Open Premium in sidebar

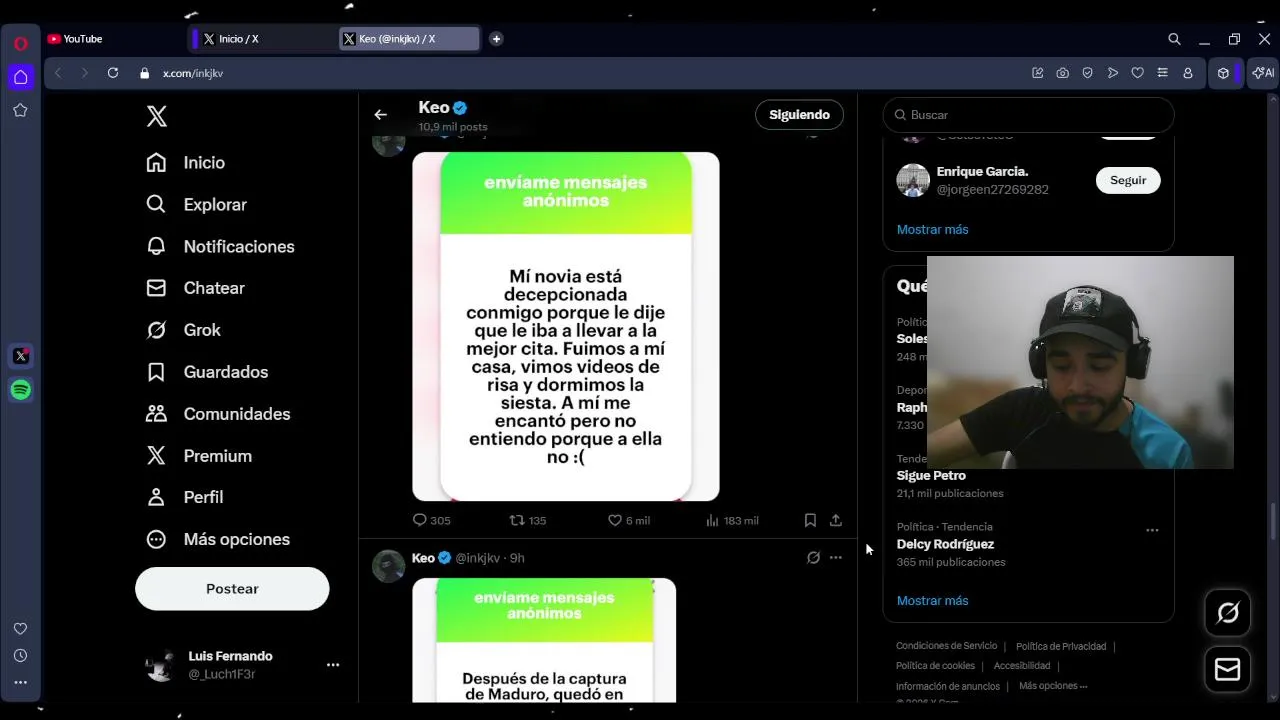[199, 456]
